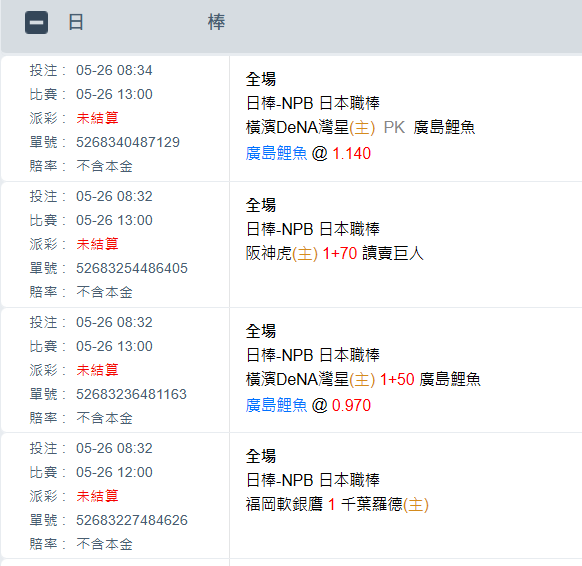Click the red 1.140 odds value
The height and width of the screenshot is (566, 582).
352,153
